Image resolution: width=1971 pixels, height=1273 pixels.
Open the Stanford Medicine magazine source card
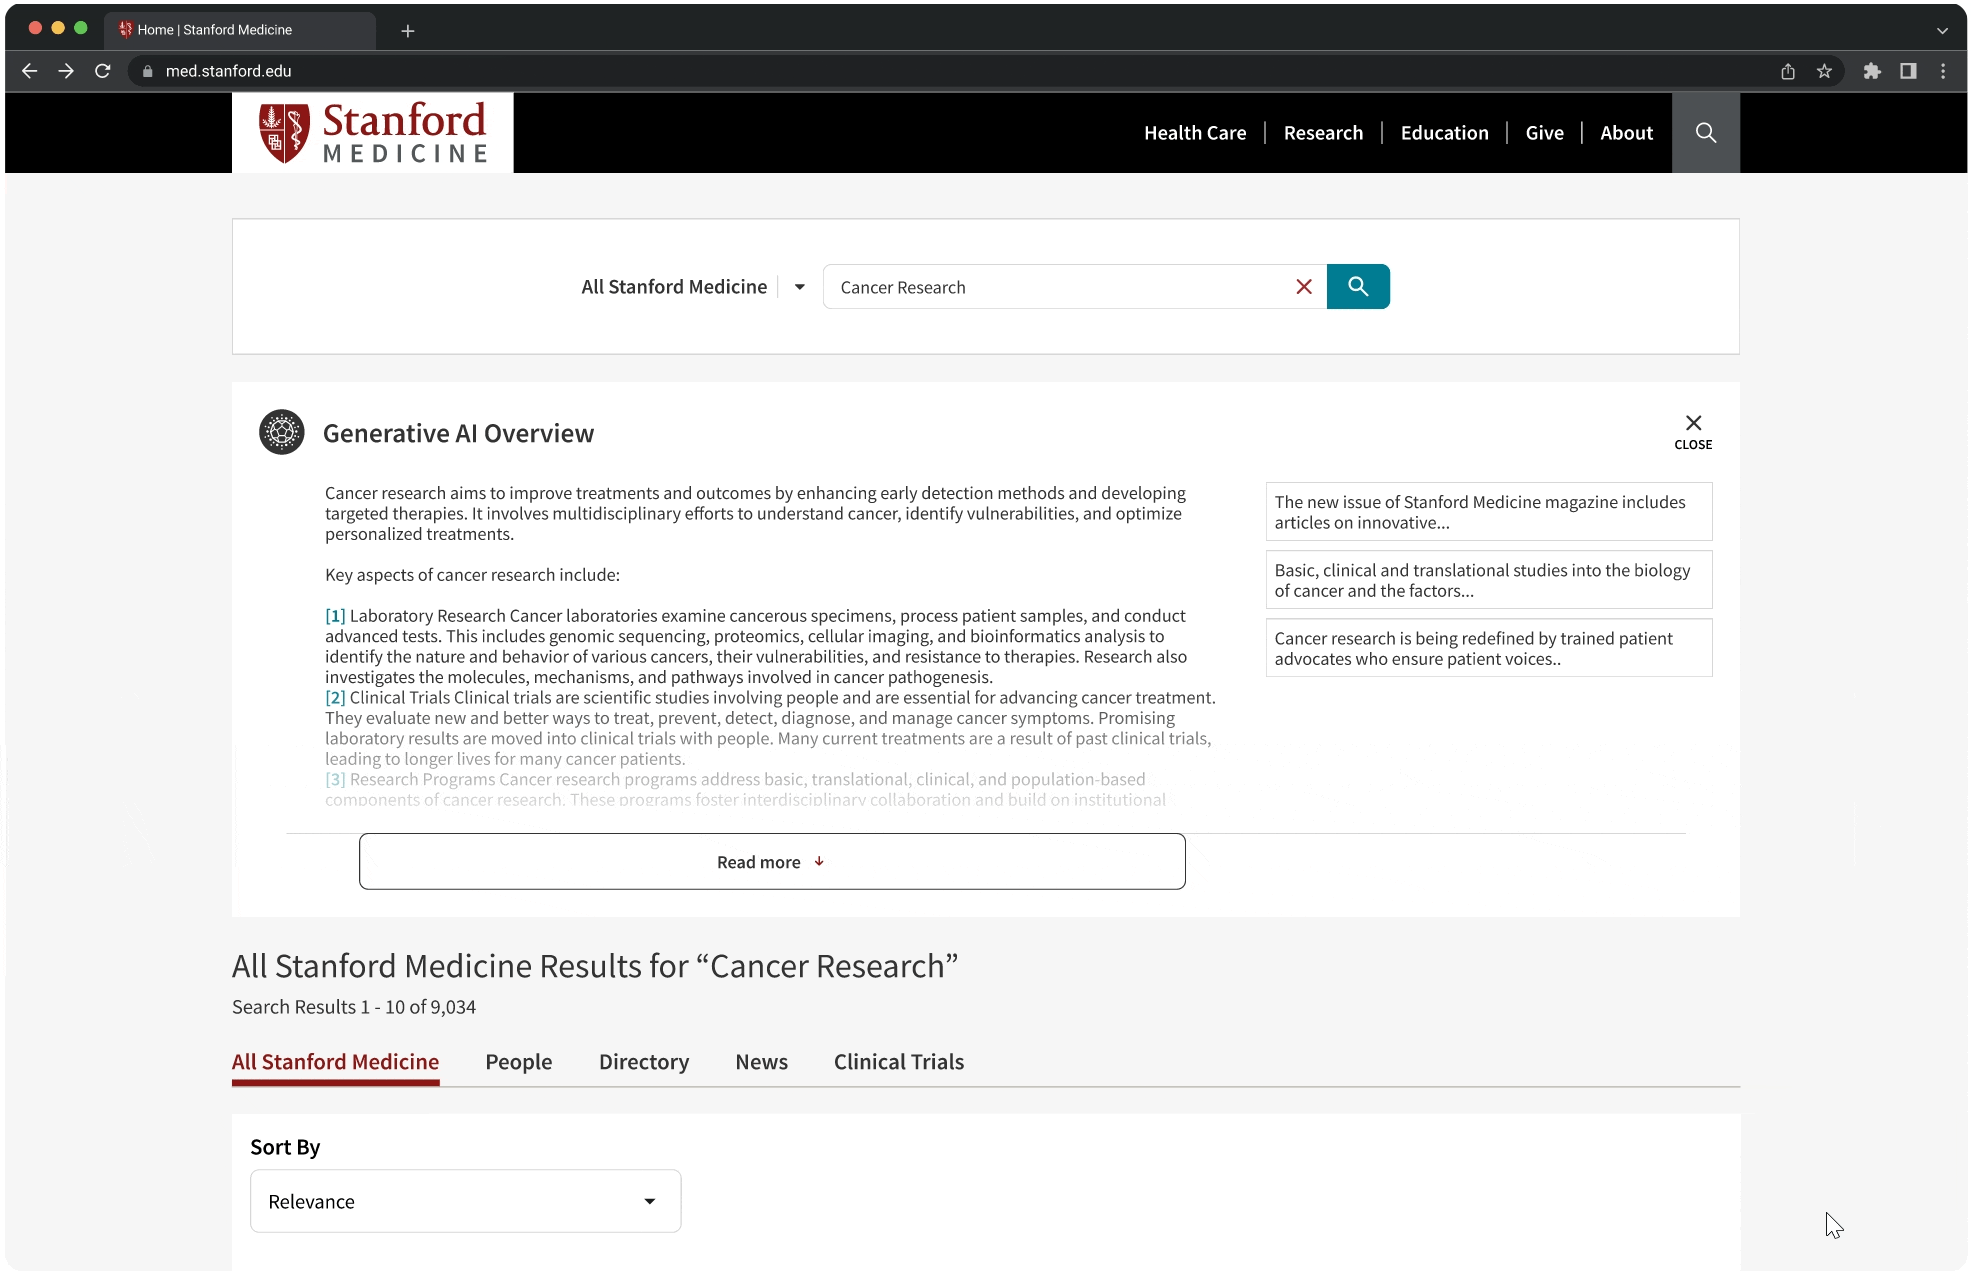[1489, 512]
